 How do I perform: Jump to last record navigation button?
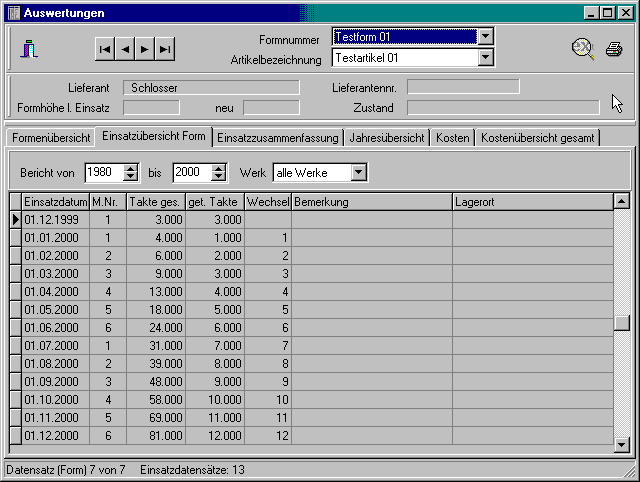165,48
